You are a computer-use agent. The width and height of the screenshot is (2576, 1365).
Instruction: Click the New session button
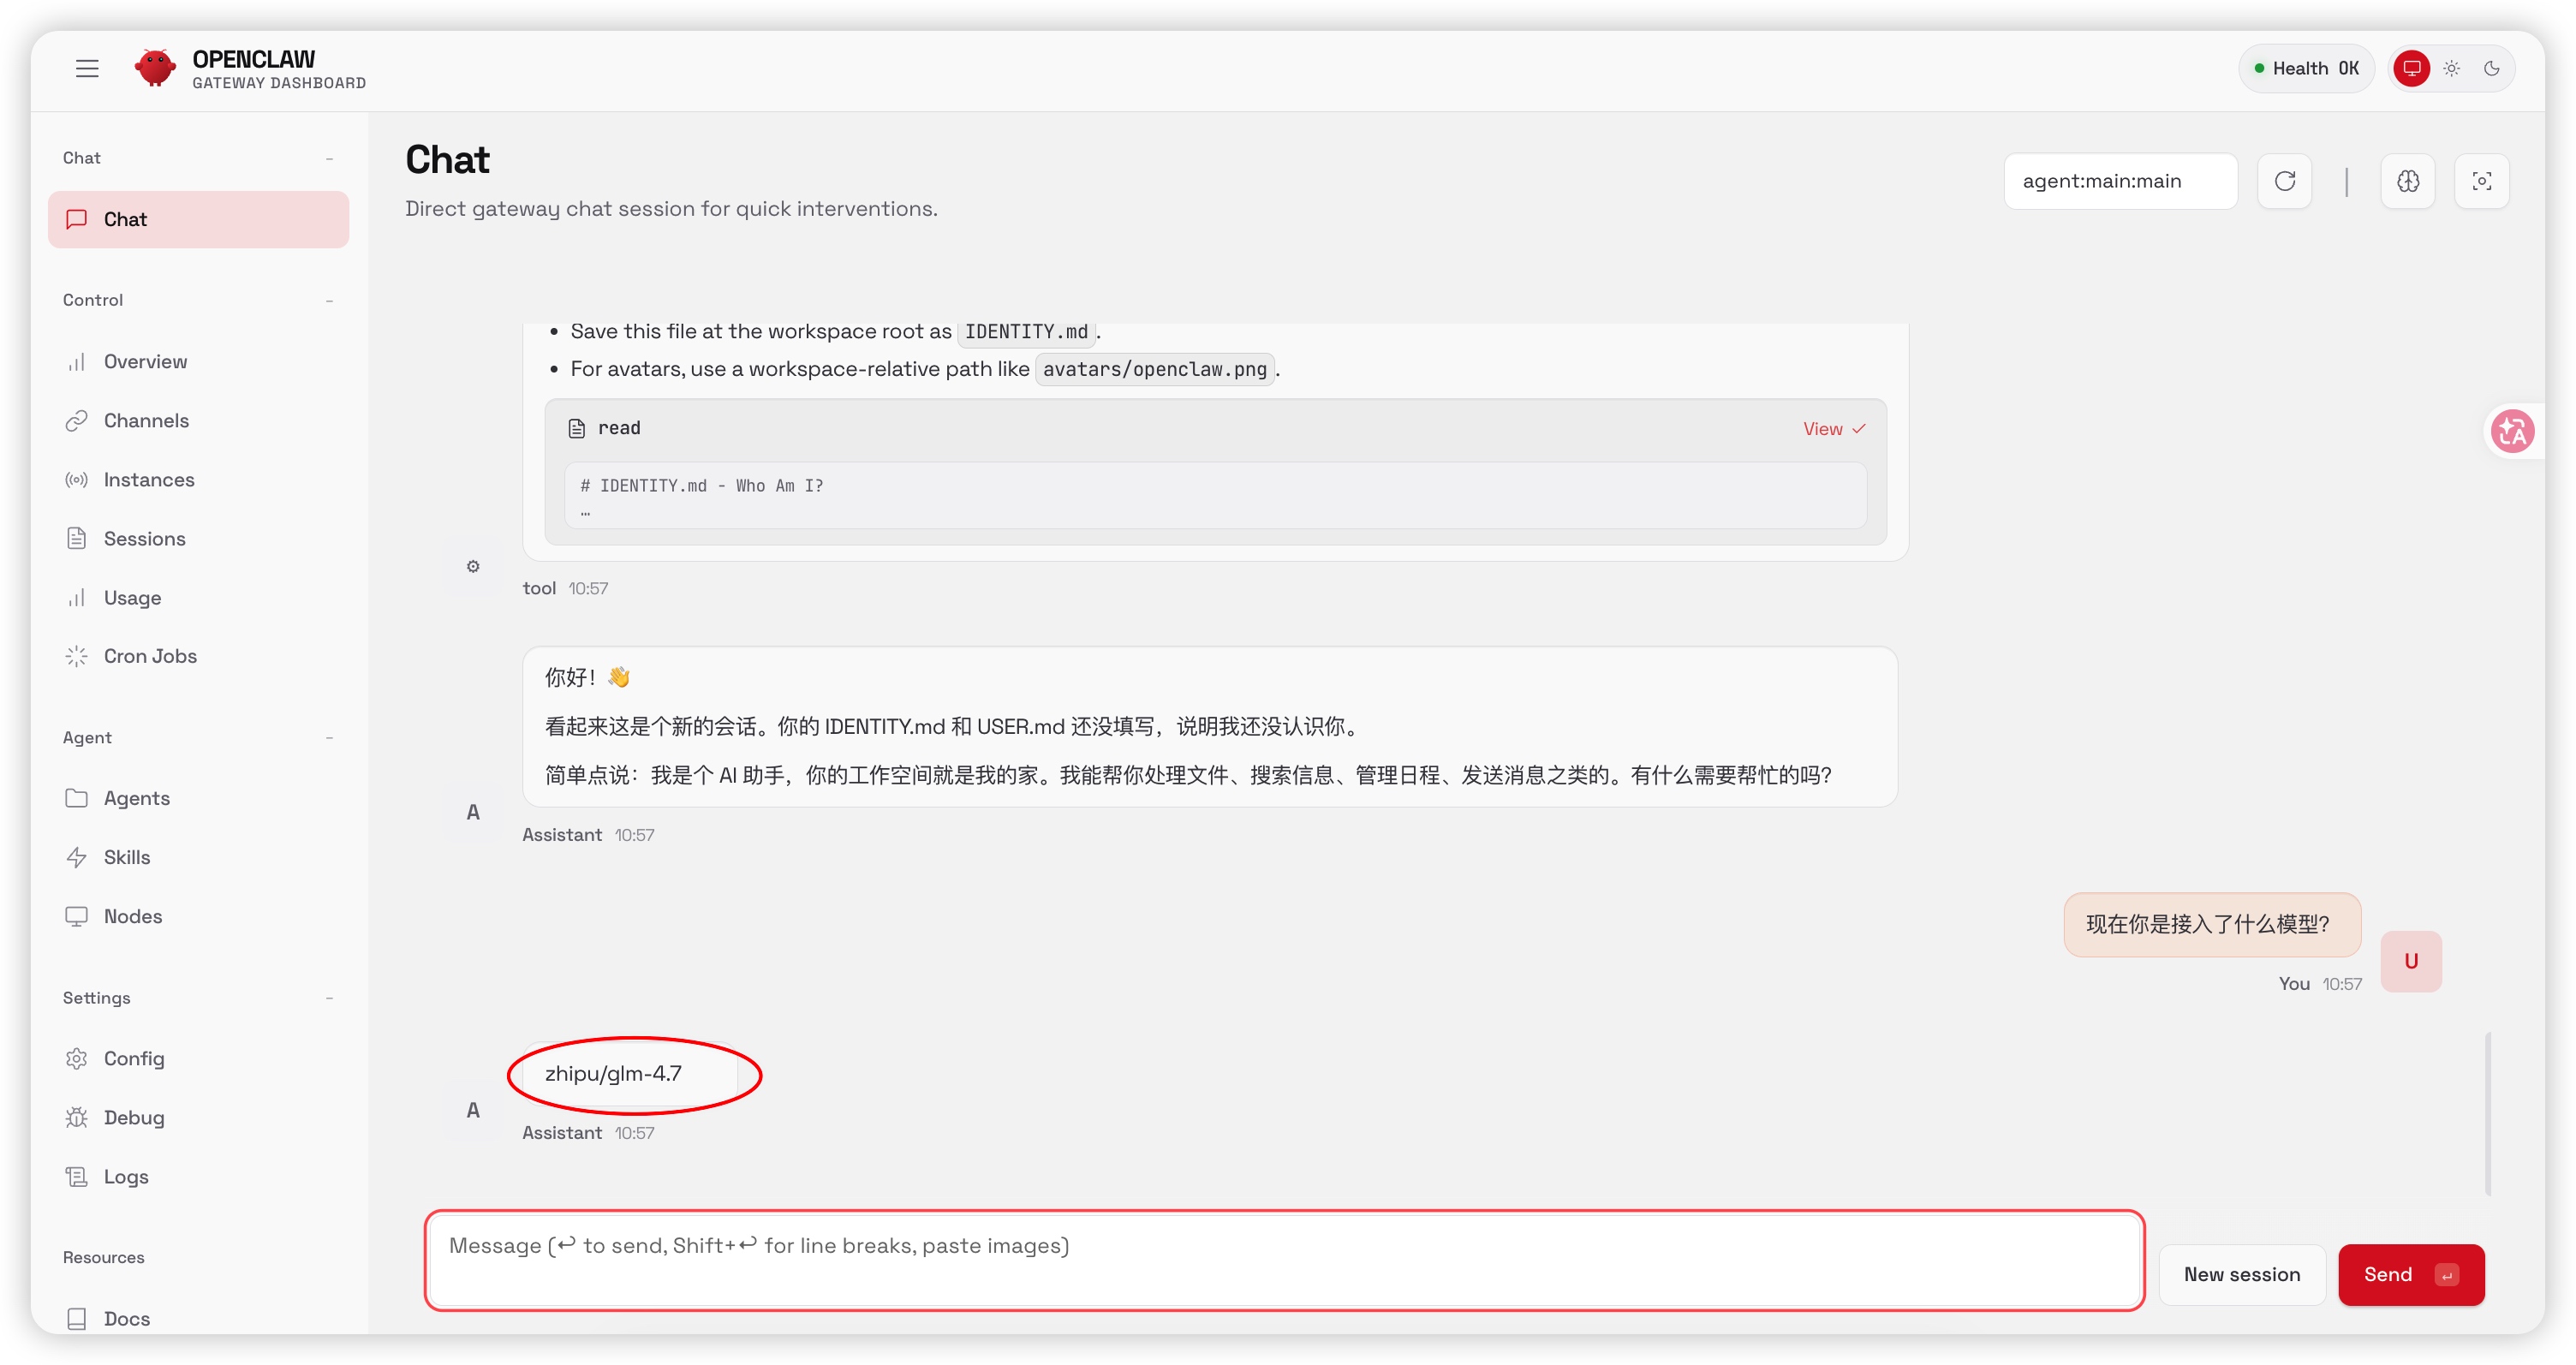(x=2241, y=1274)
